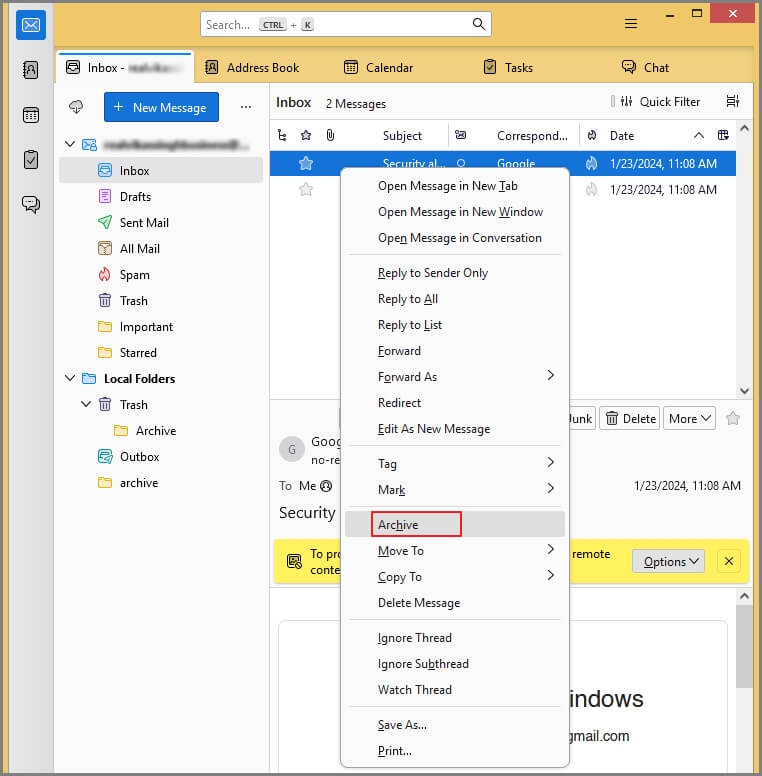Open the Tasks icon in left sidebar
Screen dimensions: 762x776
(x=31, y=160)
